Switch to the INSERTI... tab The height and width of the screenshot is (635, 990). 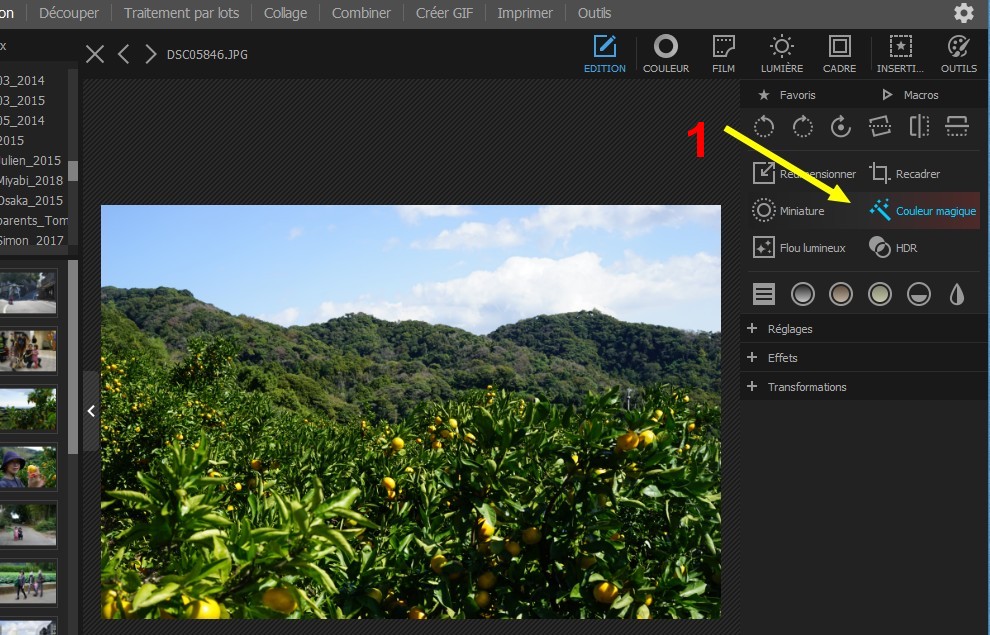tap(900, 54)
